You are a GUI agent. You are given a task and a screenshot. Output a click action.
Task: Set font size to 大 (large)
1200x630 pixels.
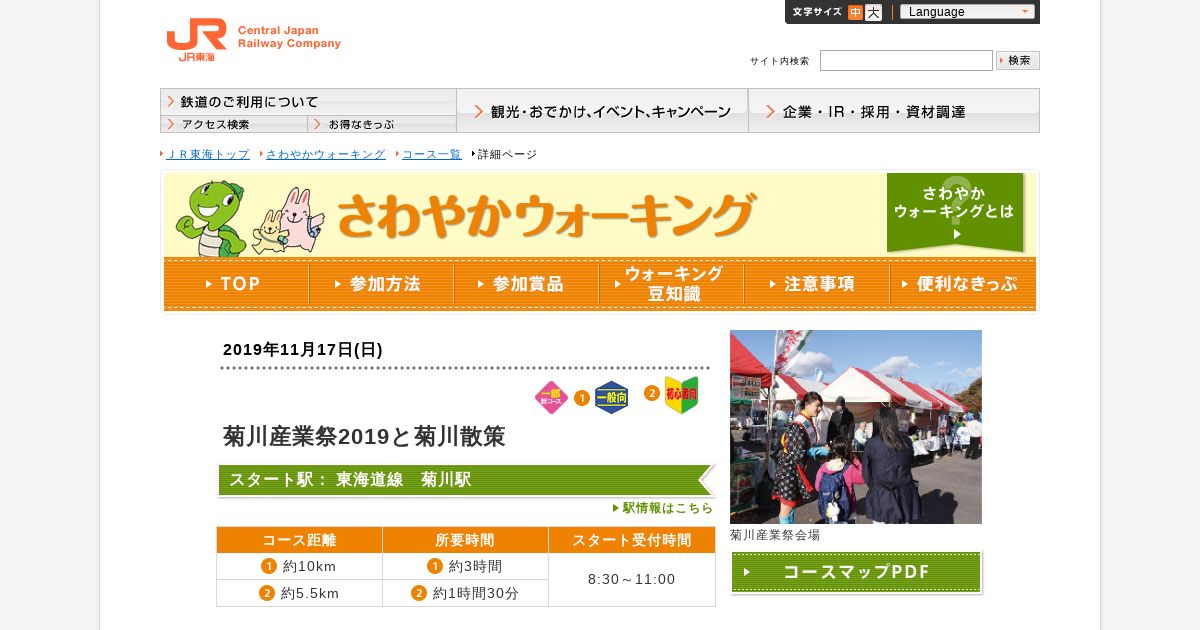point(873,12)
